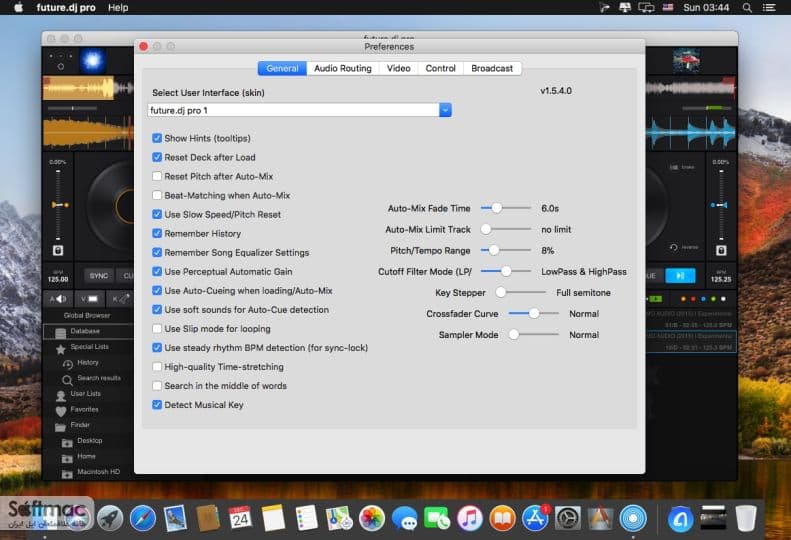Click the History clock icon in browser

[68, 364]
